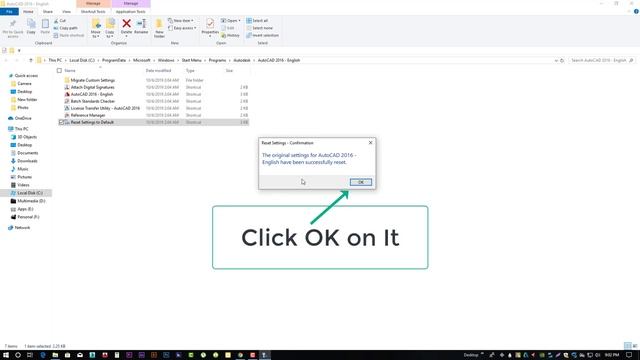Open the New item dropdown
The image size is (640, 360).
(x=181, y=20)
